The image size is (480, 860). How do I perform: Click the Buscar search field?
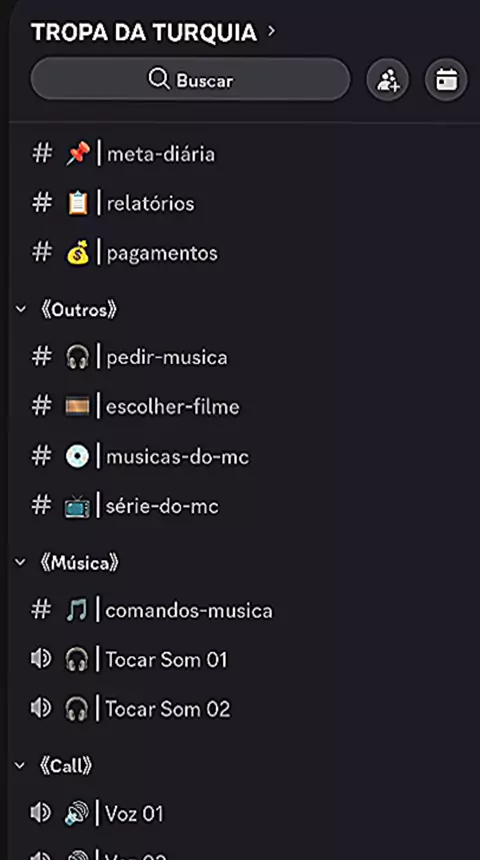(x=190, y=80)
